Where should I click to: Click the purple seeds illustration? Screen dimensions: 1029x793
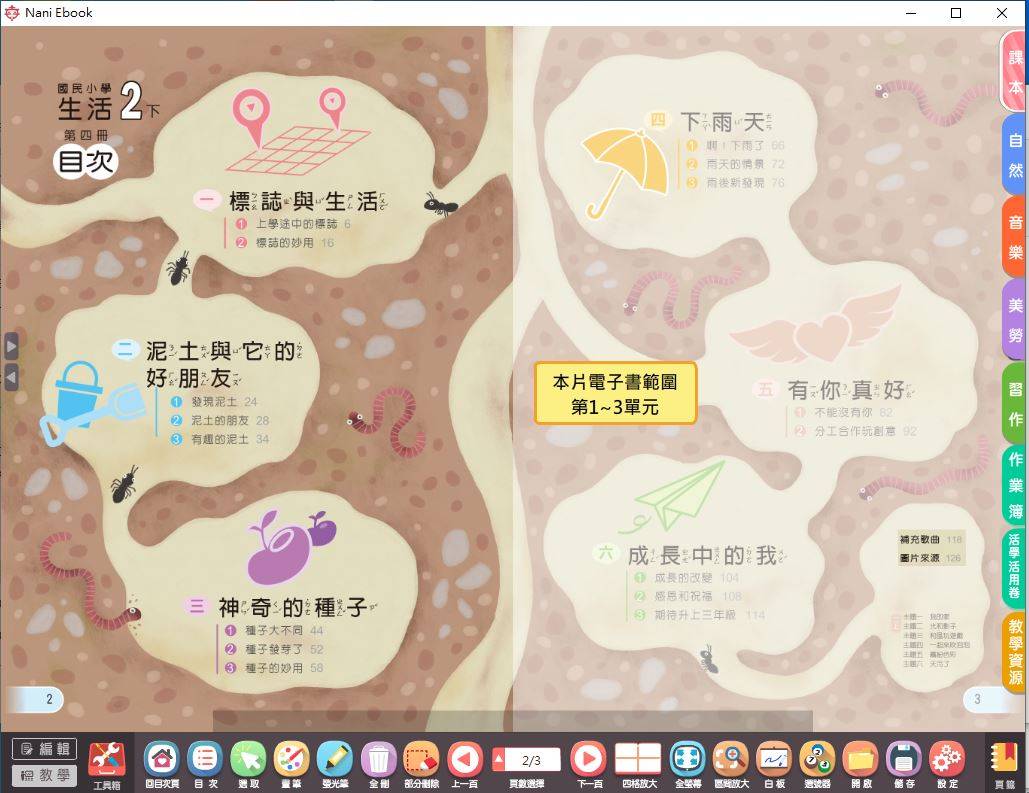tap(291, 548)
